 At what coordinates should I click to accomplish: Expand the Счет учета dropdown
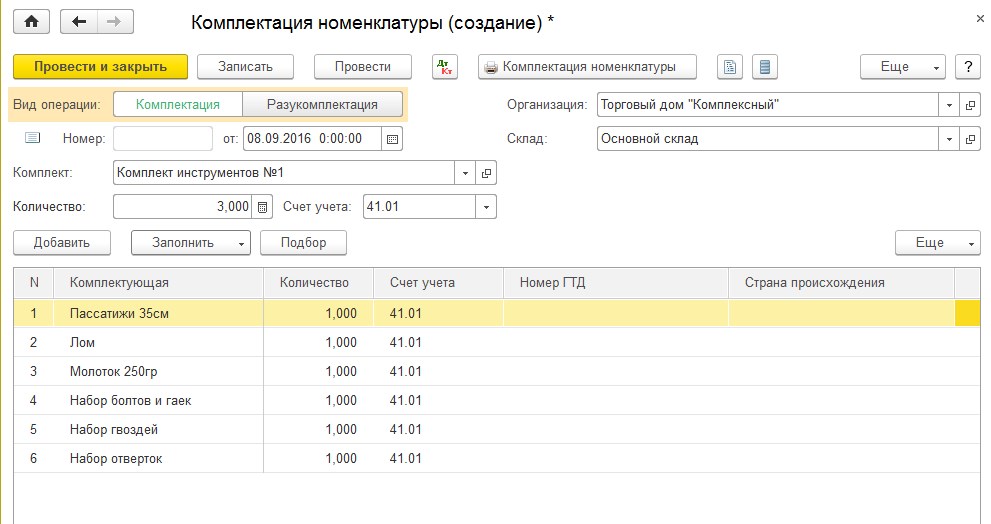pyautogui.click(x=486, y=207)
